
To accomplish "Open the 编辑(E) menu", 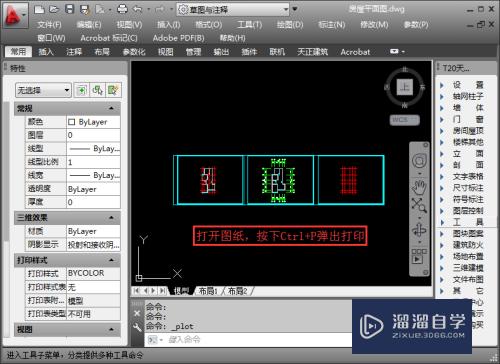I will 89,25.
